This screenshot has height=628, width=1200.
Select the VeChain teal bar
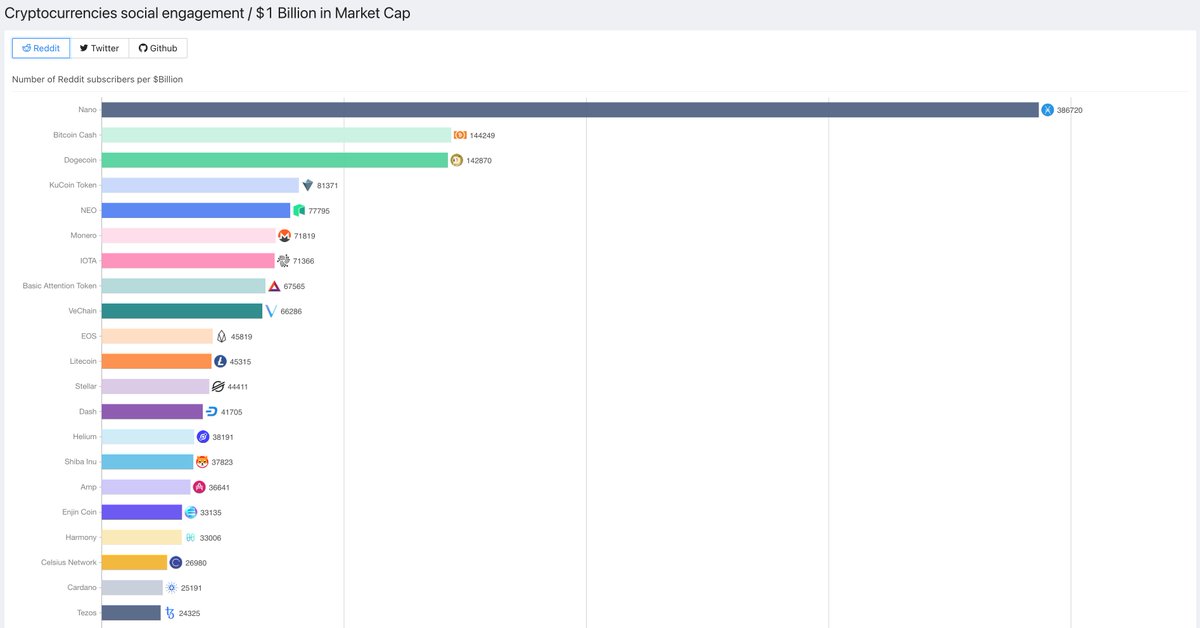(182, 311)
